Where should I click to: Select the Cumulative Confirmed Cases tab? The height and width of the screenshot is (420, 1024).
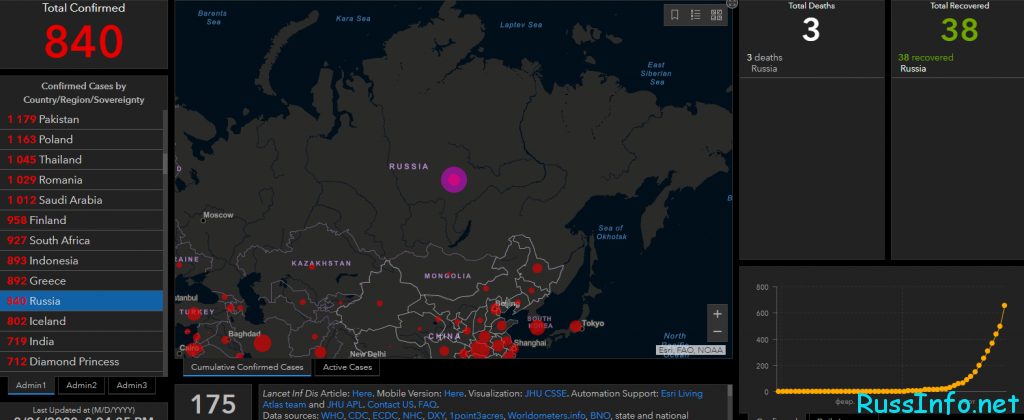pyautogui.click(x=248, y=367)
